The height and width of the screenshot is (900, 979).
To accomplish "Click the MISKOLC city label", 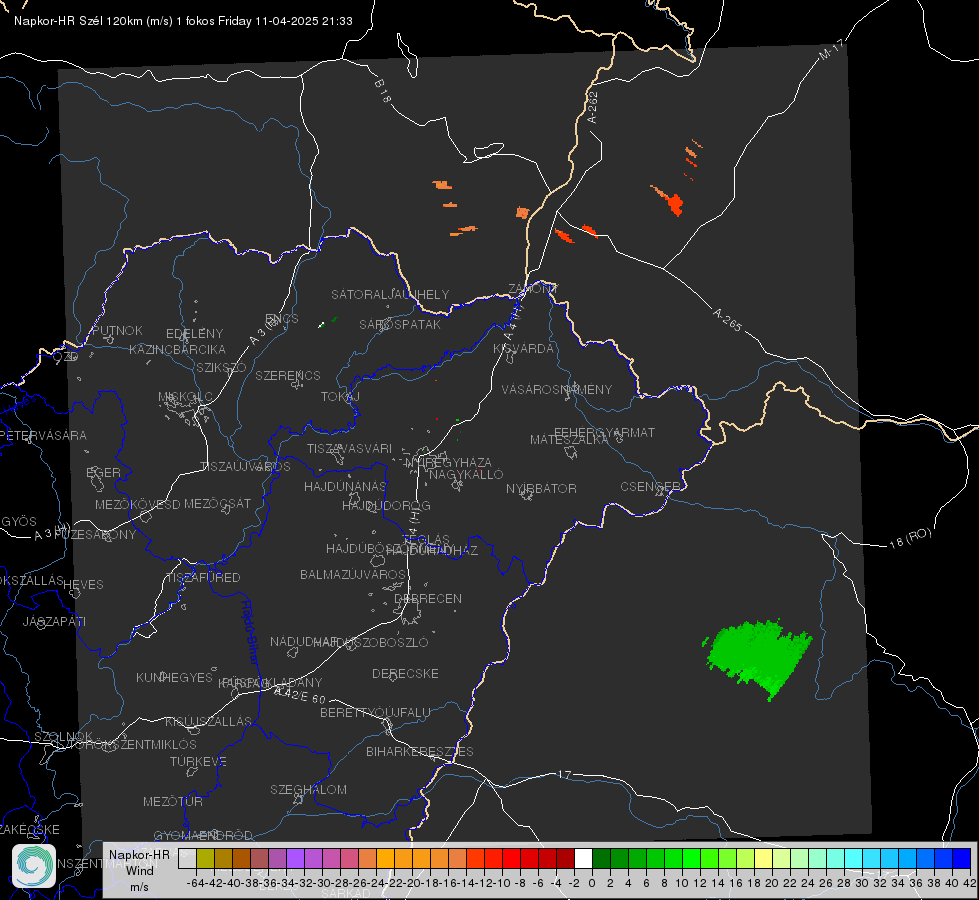I will tap(185, 397).
